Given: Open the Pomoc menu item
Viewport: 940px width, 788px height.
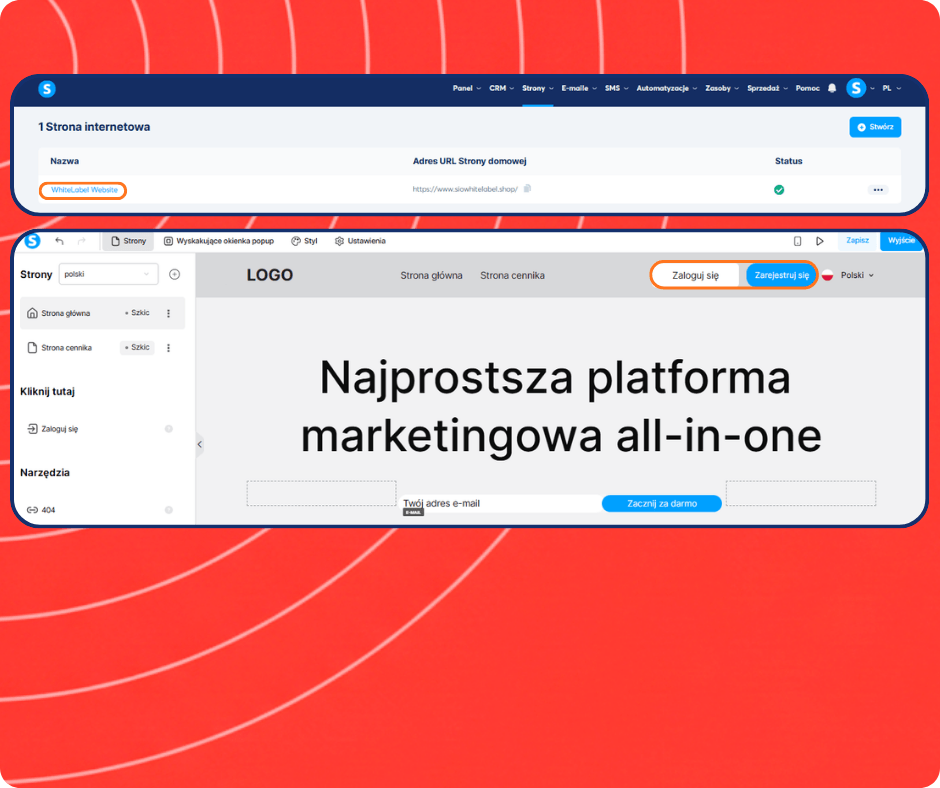Looking at the screenshot, I should (x=808, y=88).
